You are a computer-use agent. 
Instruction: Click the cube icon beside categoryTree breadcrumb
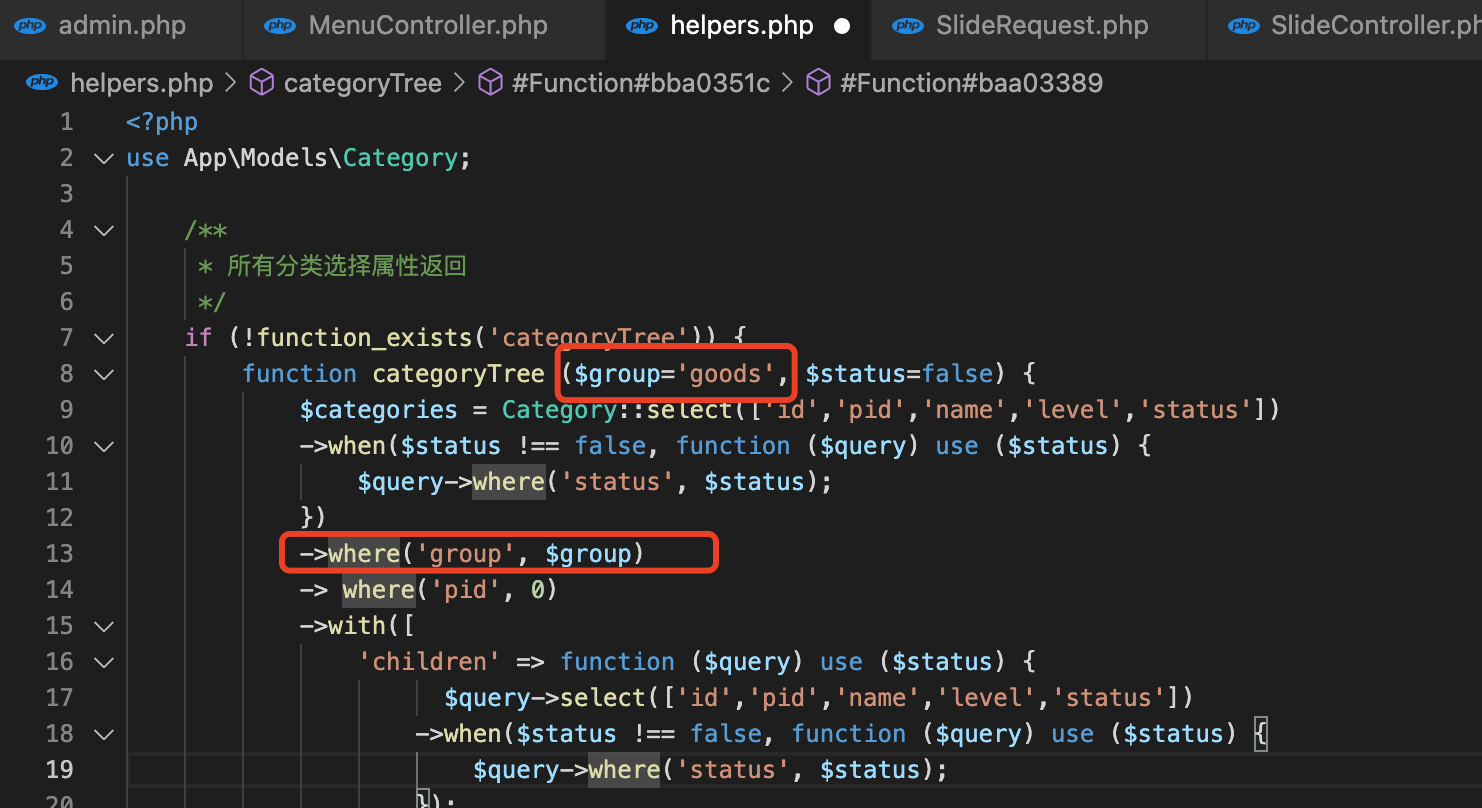[262, 83]
